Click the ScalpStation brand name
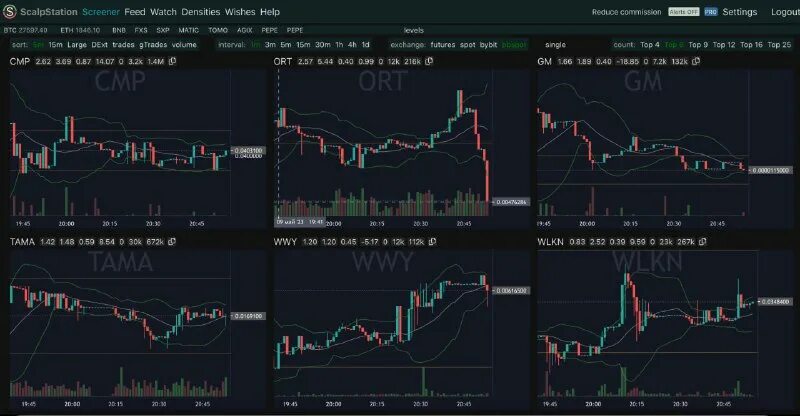The height and width of the screenshot is (416, 800). tap(48, 12)
